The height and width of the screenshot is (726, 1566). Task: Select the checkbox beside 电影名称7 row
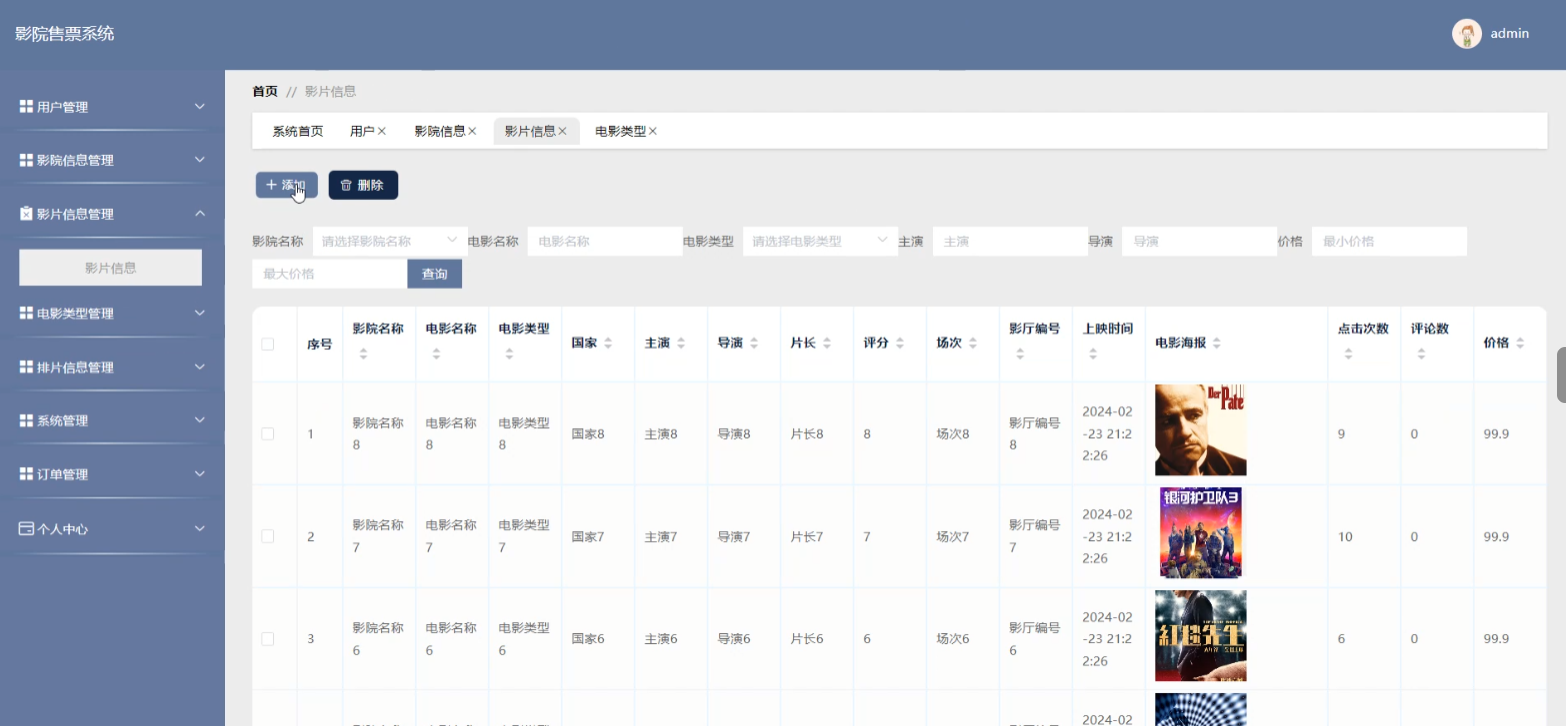pyautogui.click(x=267, y=536)
